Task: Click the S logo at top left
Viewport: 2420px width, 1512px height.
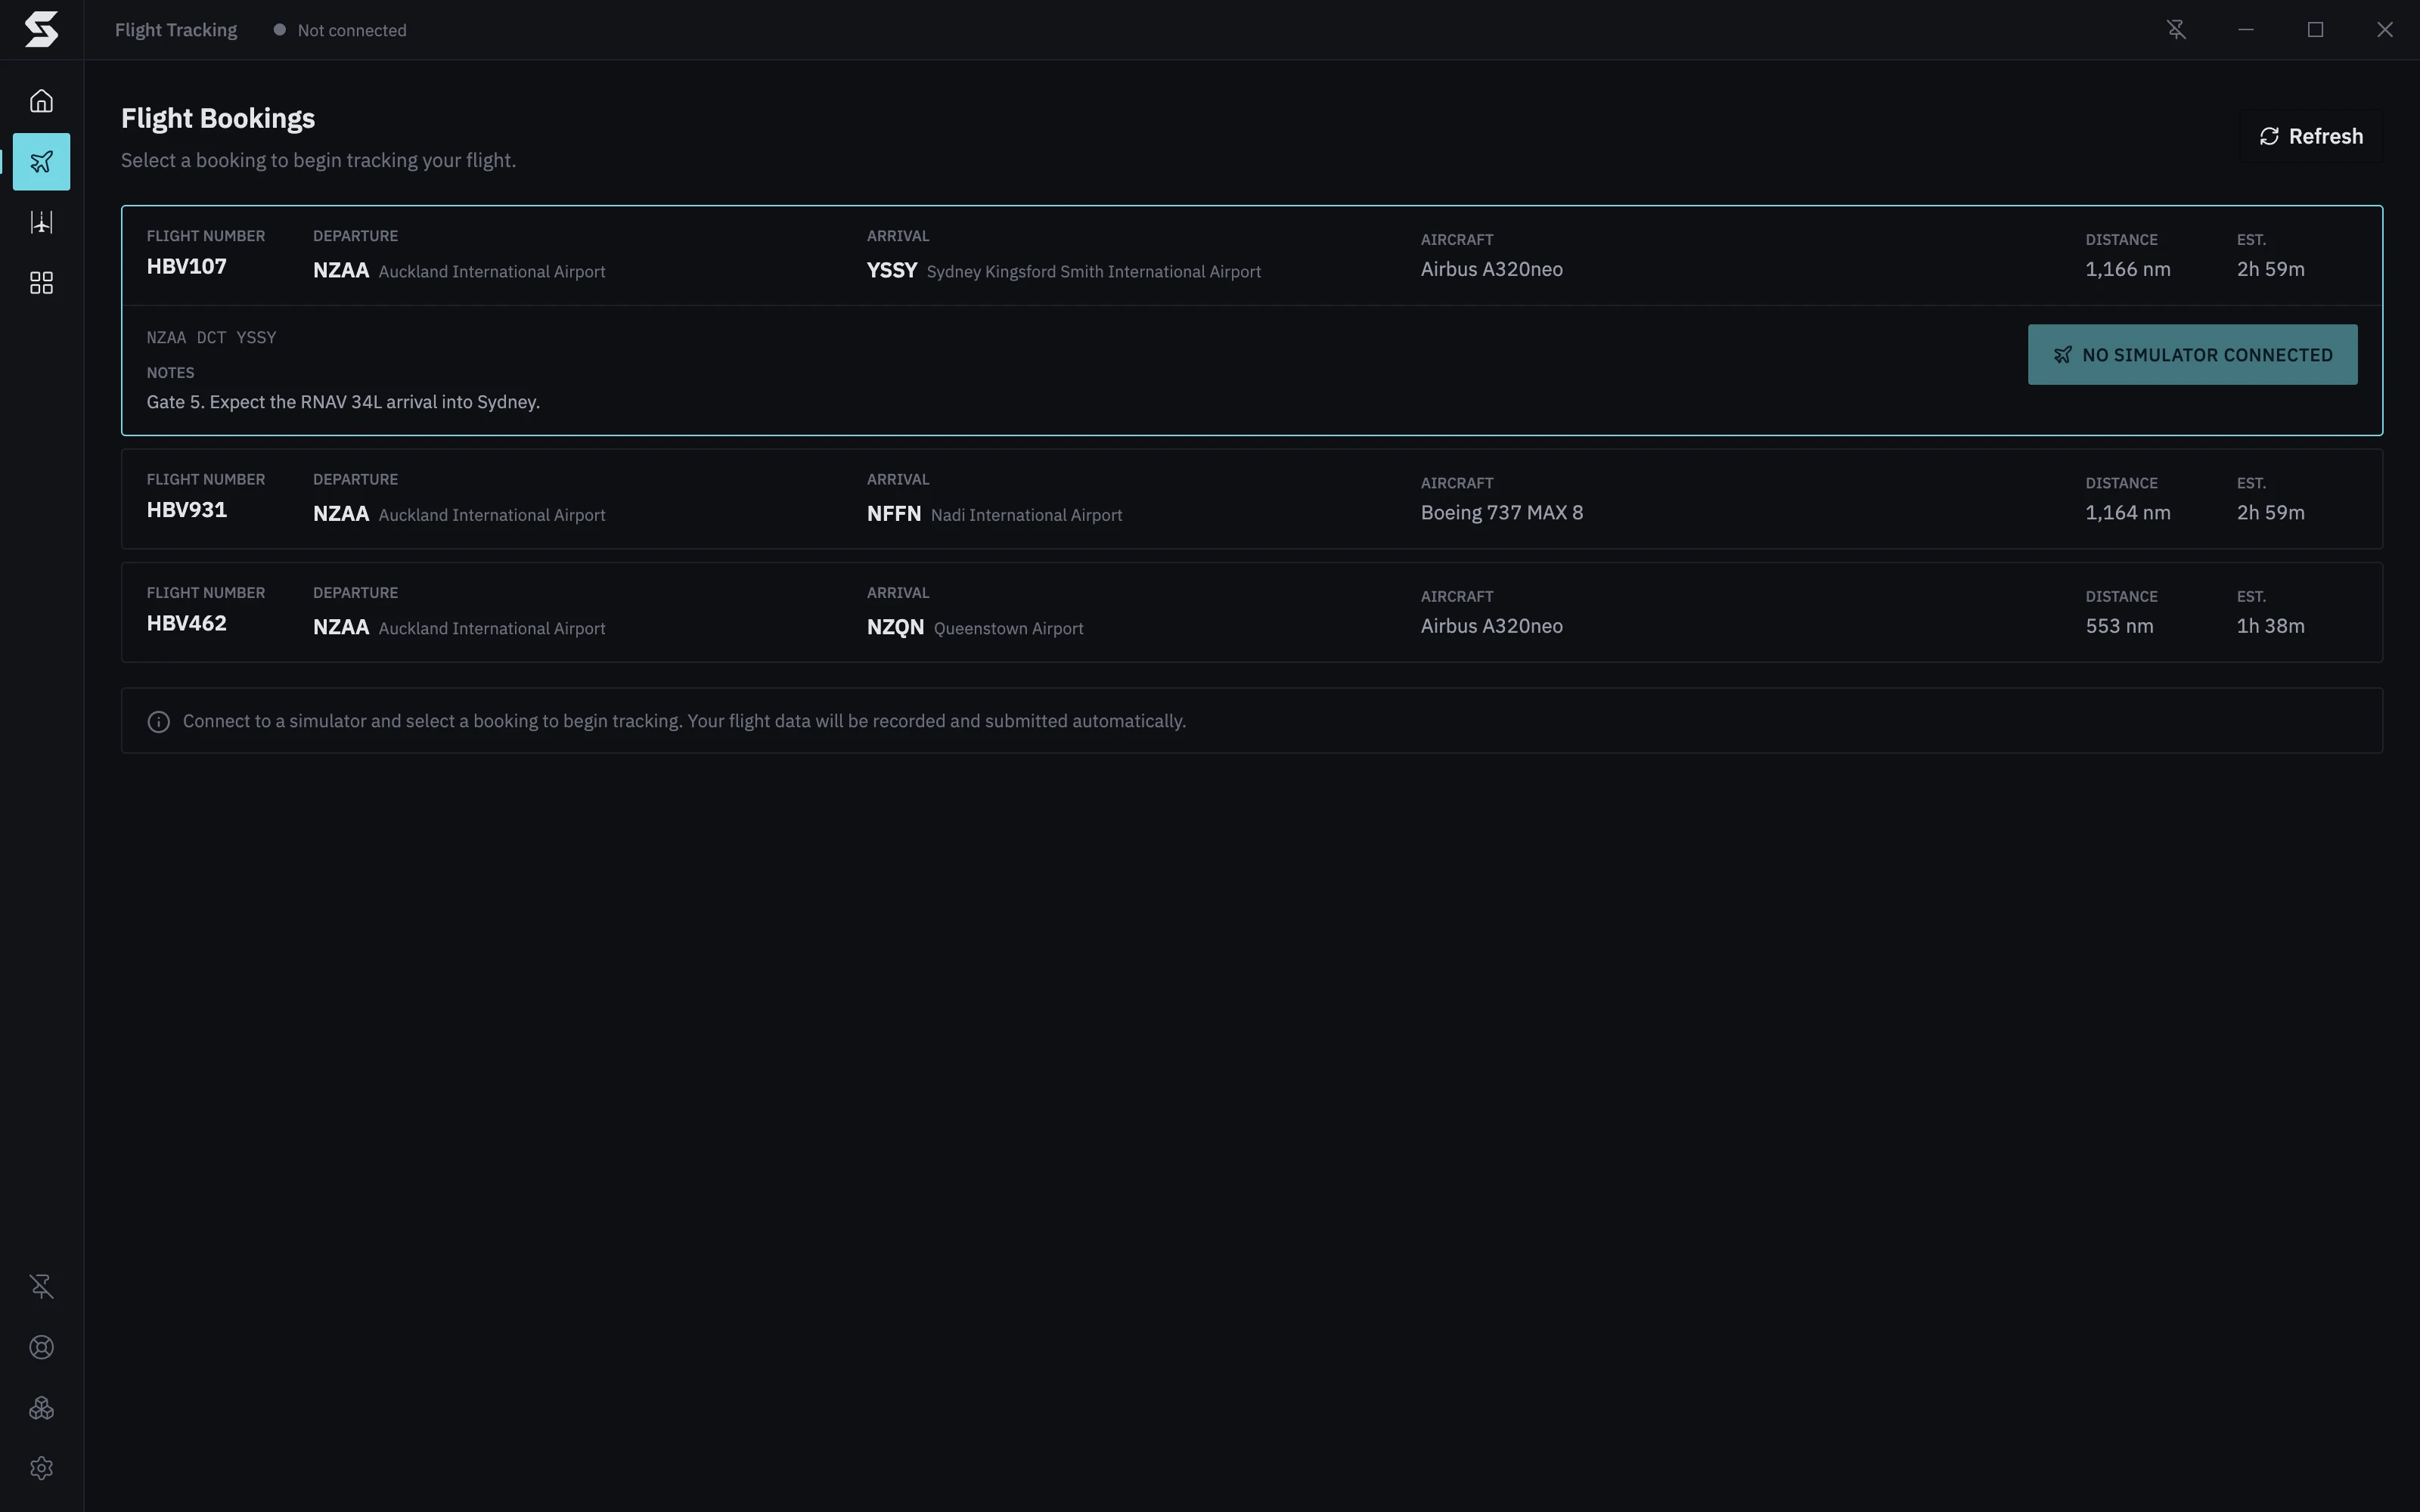Action: pyautogui.click(x=41, y=30)
